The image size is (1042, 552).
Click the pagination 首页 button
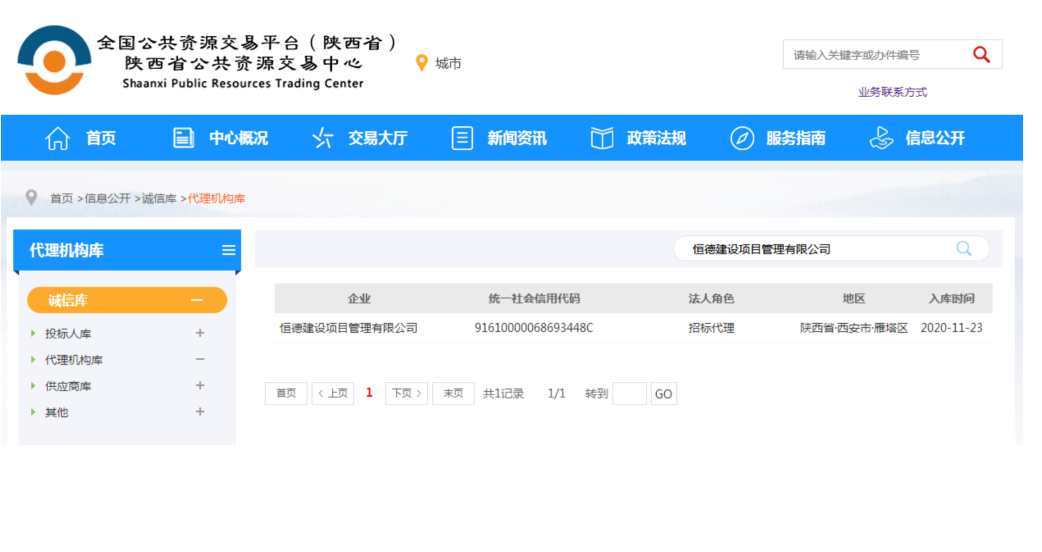coord(286,393)
